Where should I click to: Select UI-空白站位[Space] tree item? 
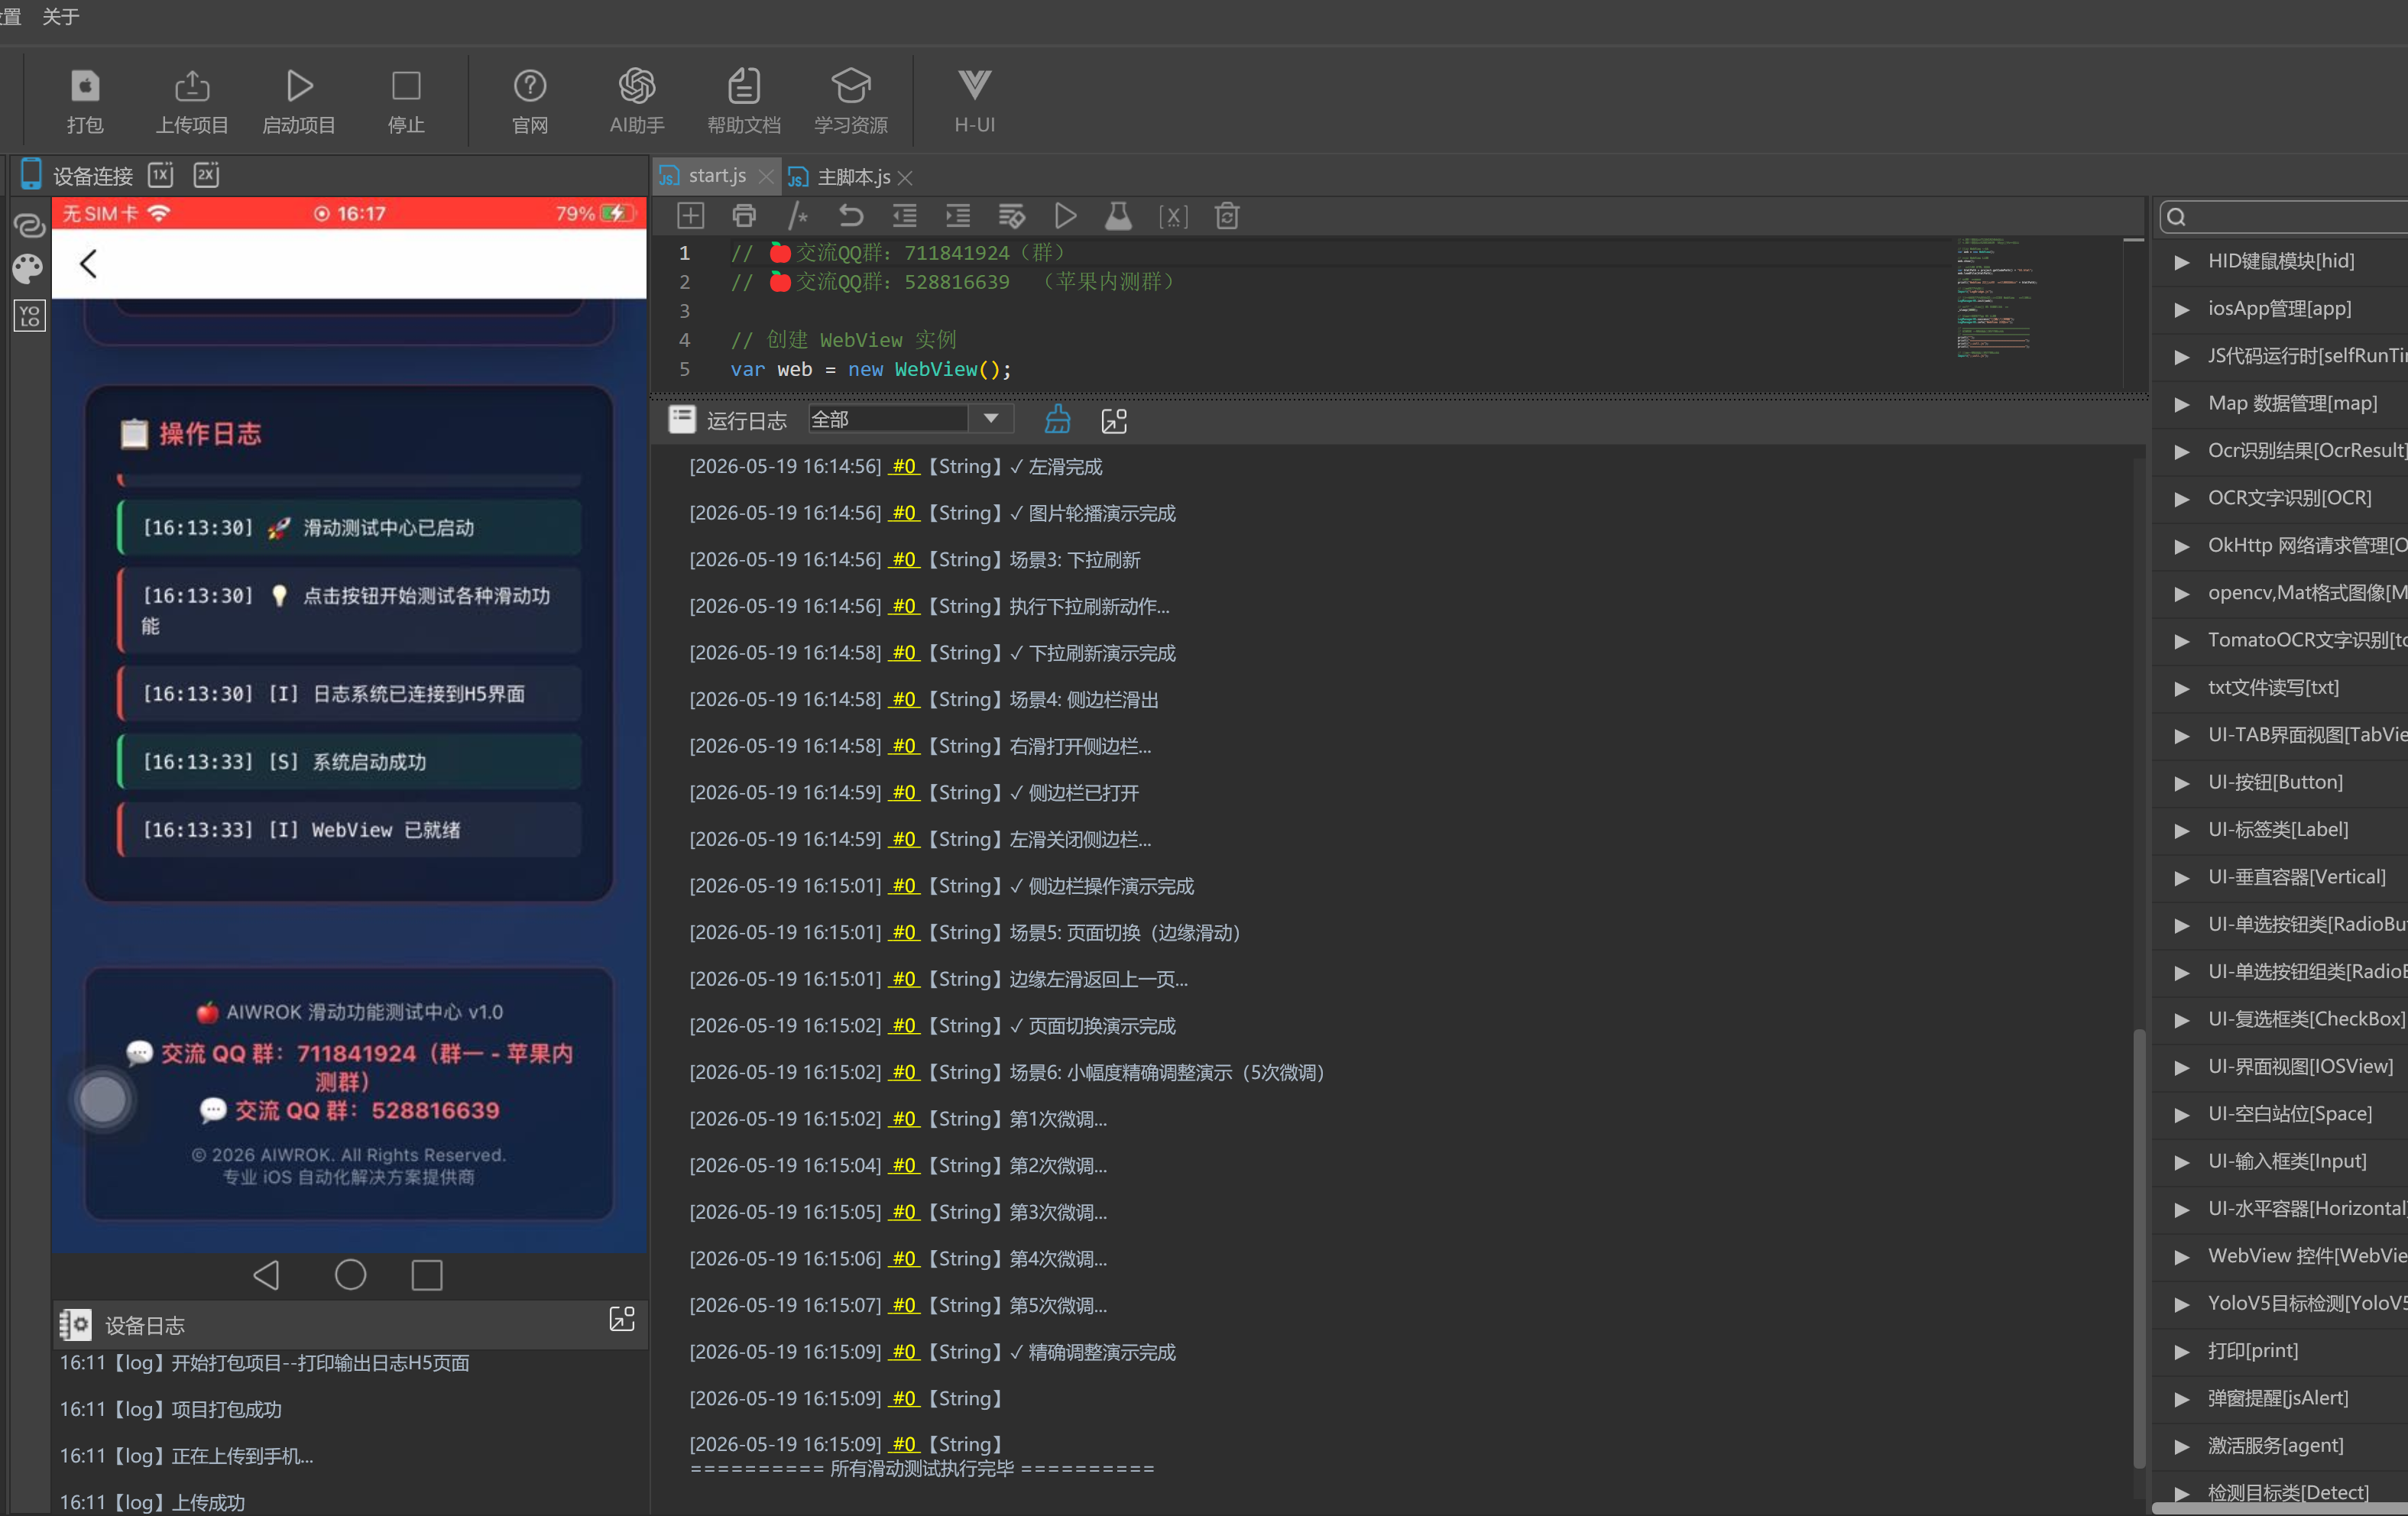tap(2289, 1114)
